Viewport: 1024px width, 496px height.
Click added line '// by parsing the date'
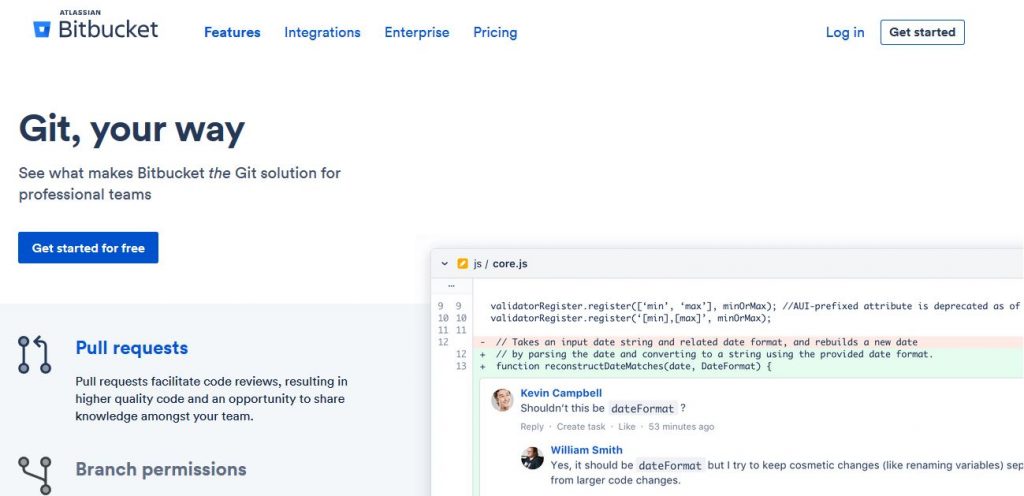coord(714,354)
